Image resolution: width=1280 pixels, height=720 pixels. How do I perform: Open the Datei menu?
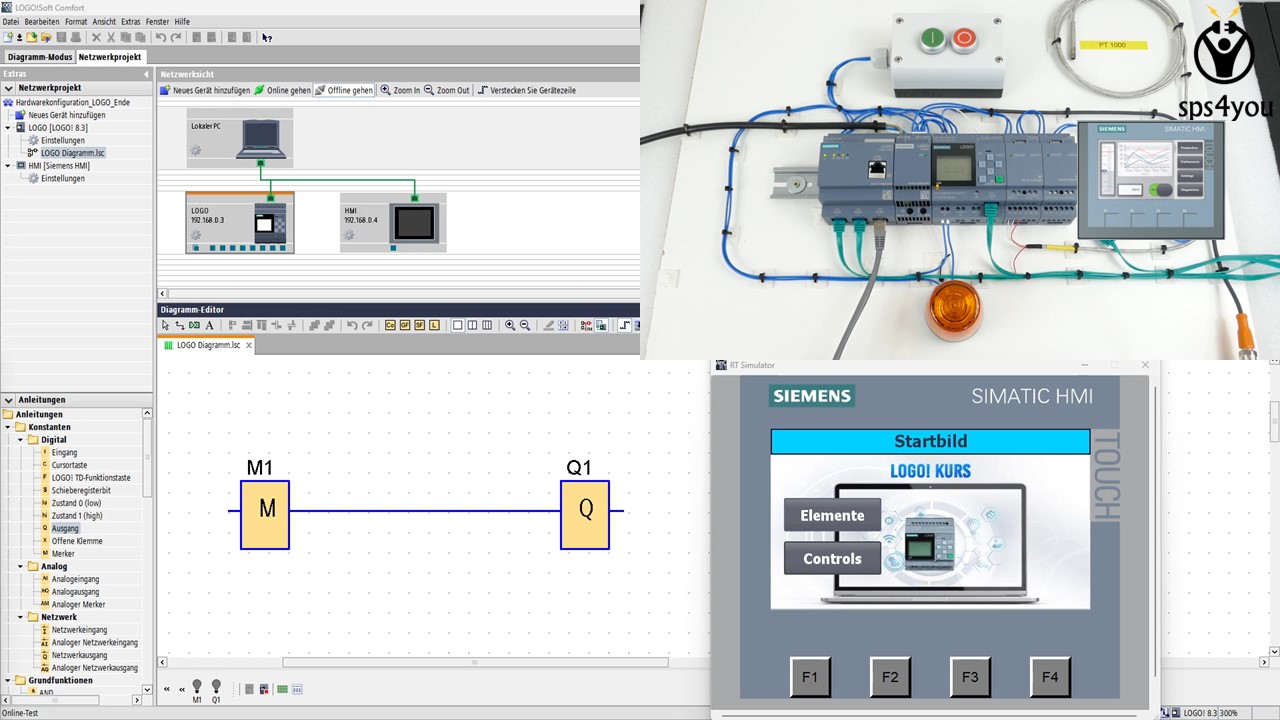[x=10, y=21]
